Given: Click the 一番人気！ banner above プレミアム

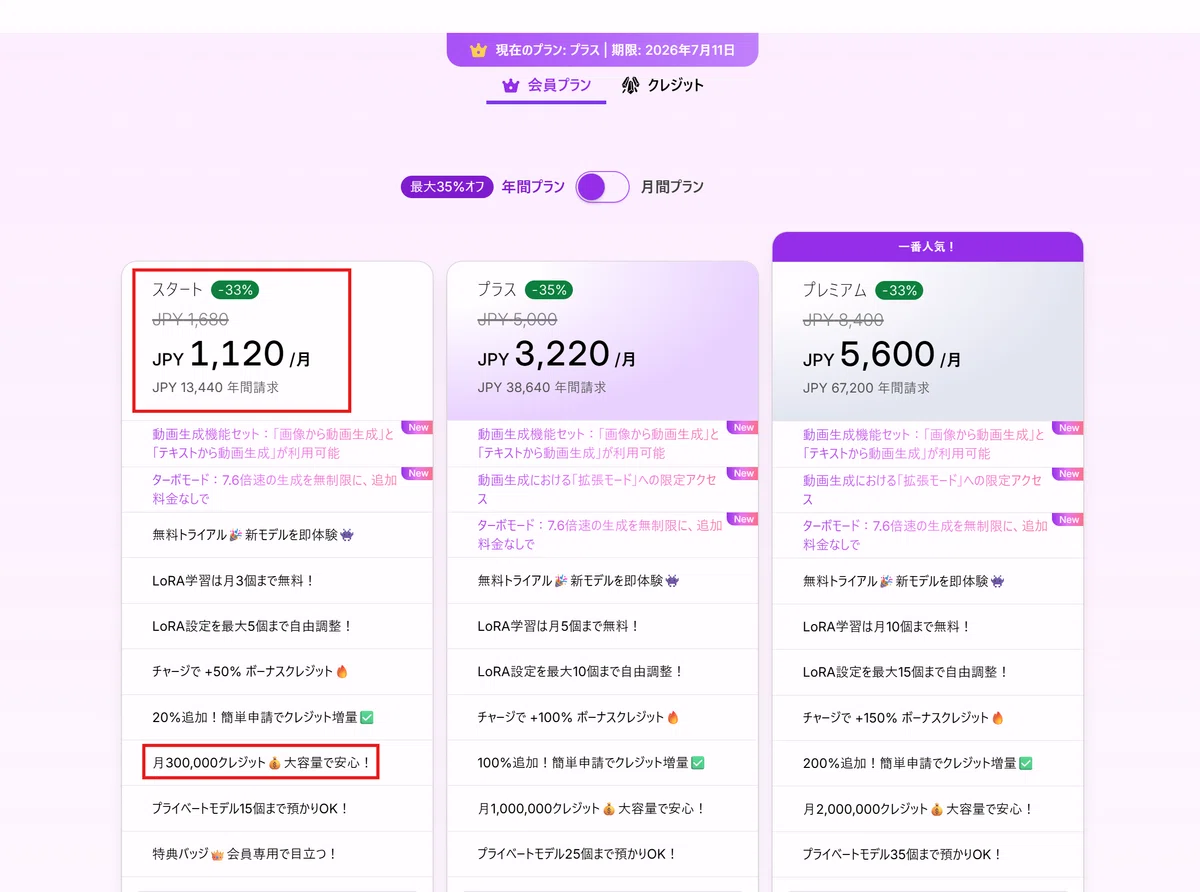Looking at the screenshot, I should coord(928,246).
